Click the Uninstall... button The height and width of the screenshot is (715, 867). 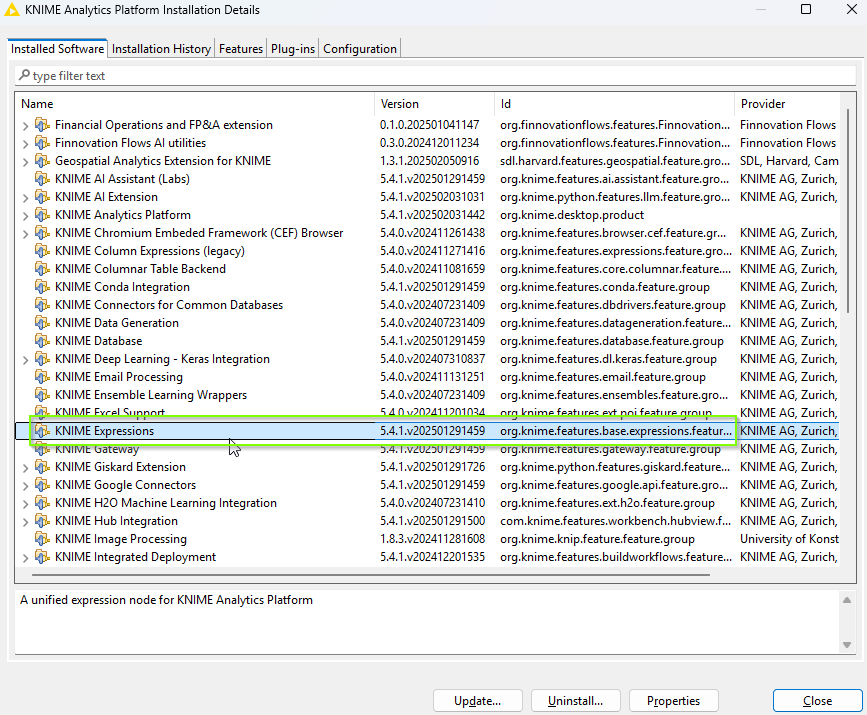click(x=575, y=701)
